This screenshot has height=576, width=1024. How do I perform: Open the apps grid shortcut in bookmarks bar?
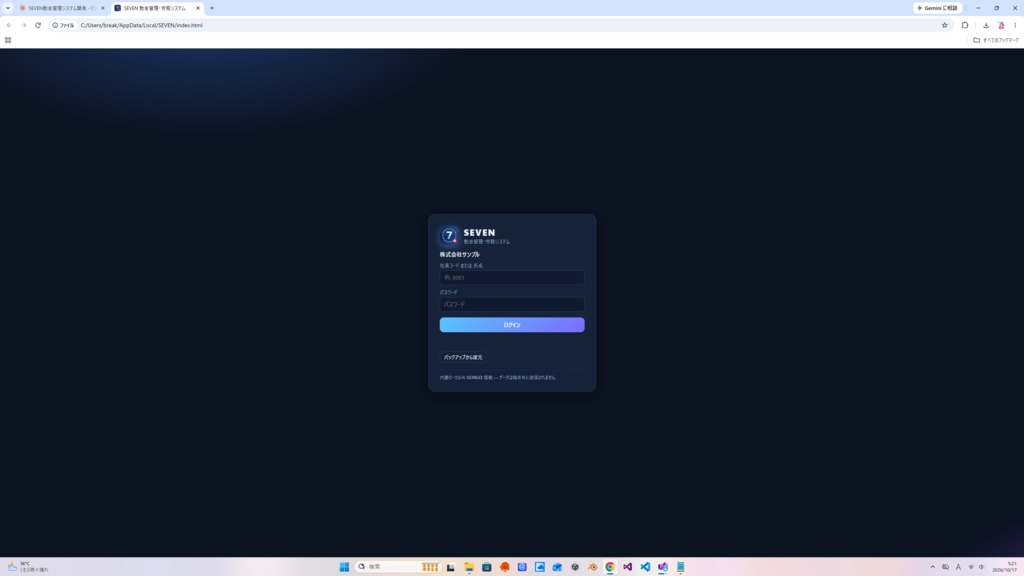pyautogui.click(x=8, y=40)
